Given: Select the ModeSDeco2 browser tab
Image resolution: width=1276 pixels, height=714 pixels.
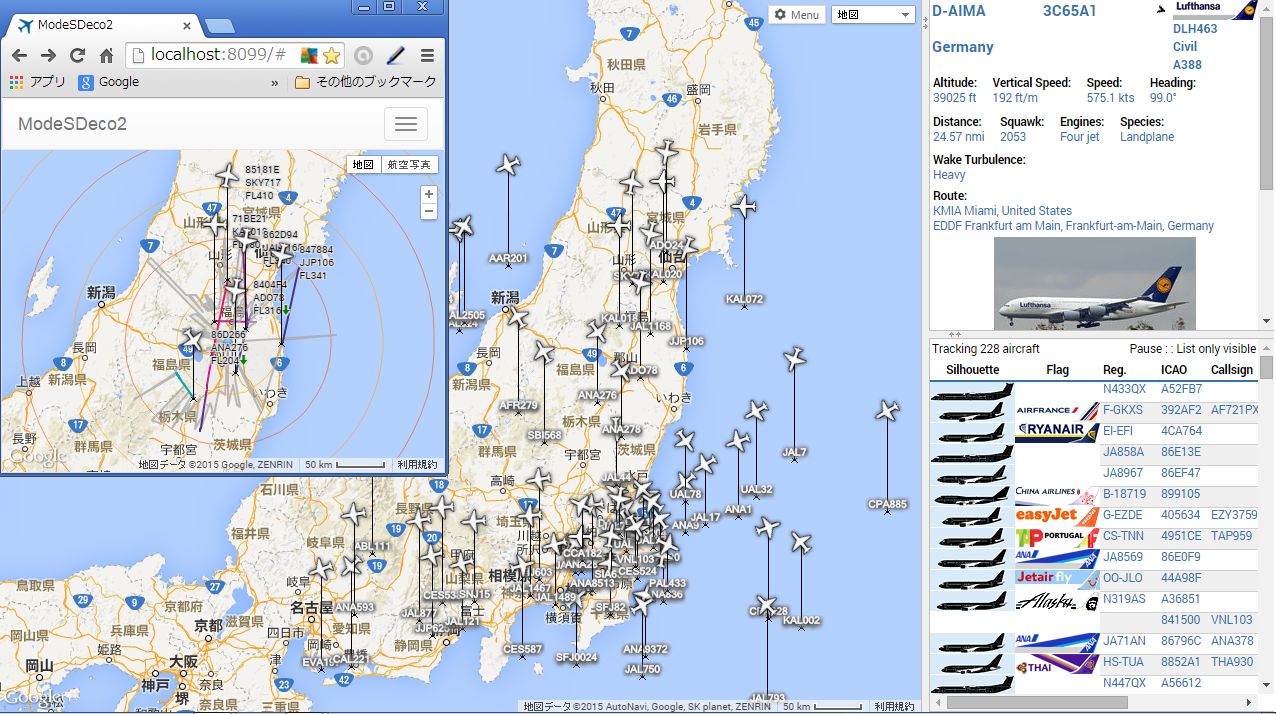Looking at the screenshot, I should pyautogui.click(x=104, y=26).
